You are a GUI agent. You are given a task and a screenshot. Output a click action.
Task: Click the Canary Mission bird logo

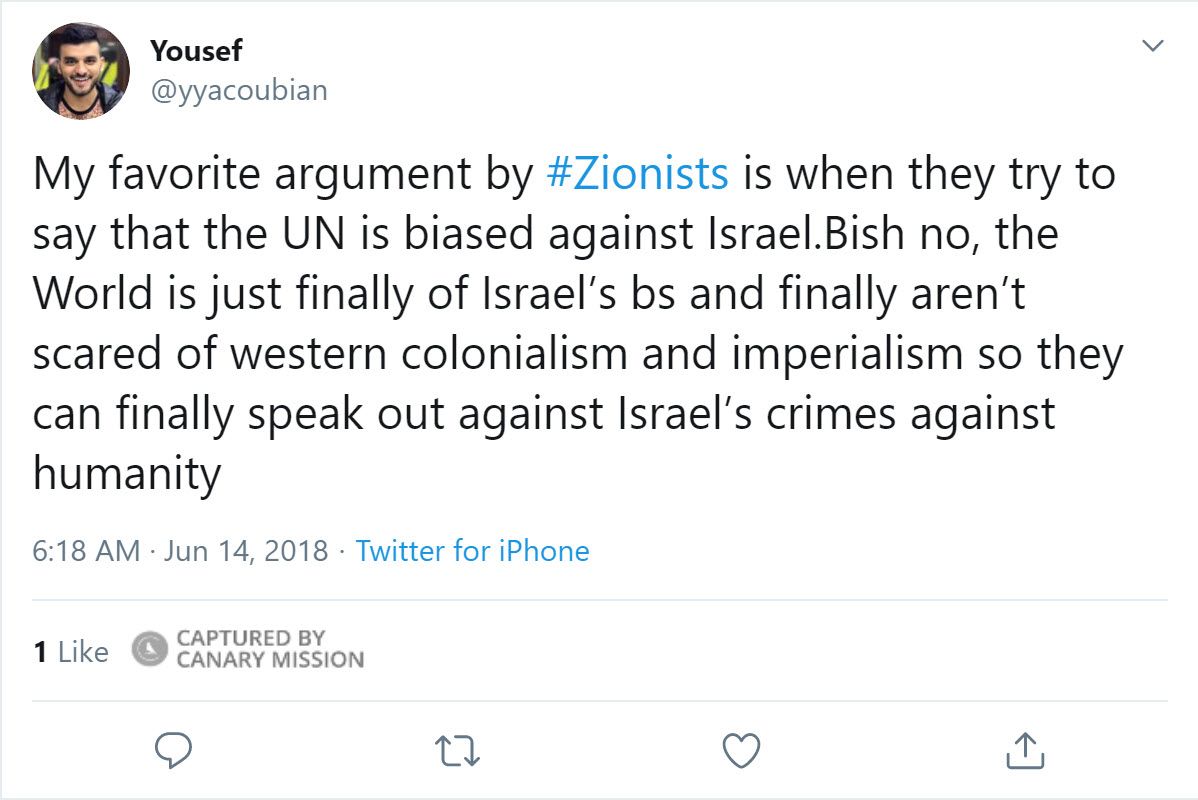pos(149,650)
